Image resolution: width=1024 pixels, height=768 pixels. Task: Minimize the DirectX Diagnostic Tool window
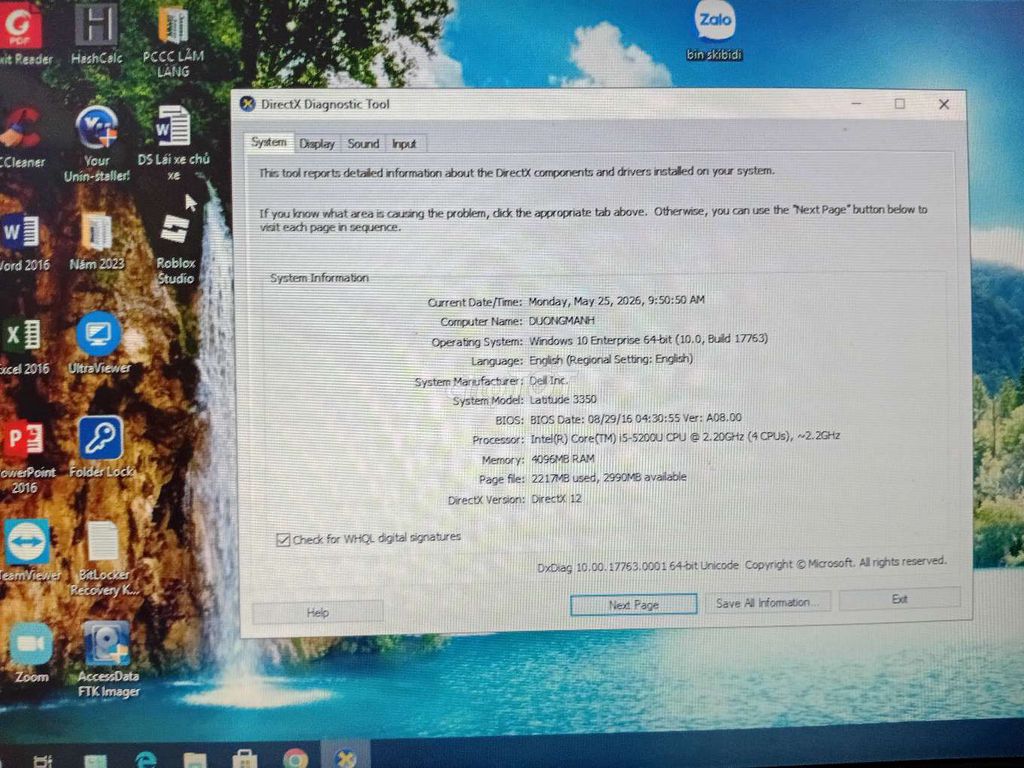tap(856, 104)
